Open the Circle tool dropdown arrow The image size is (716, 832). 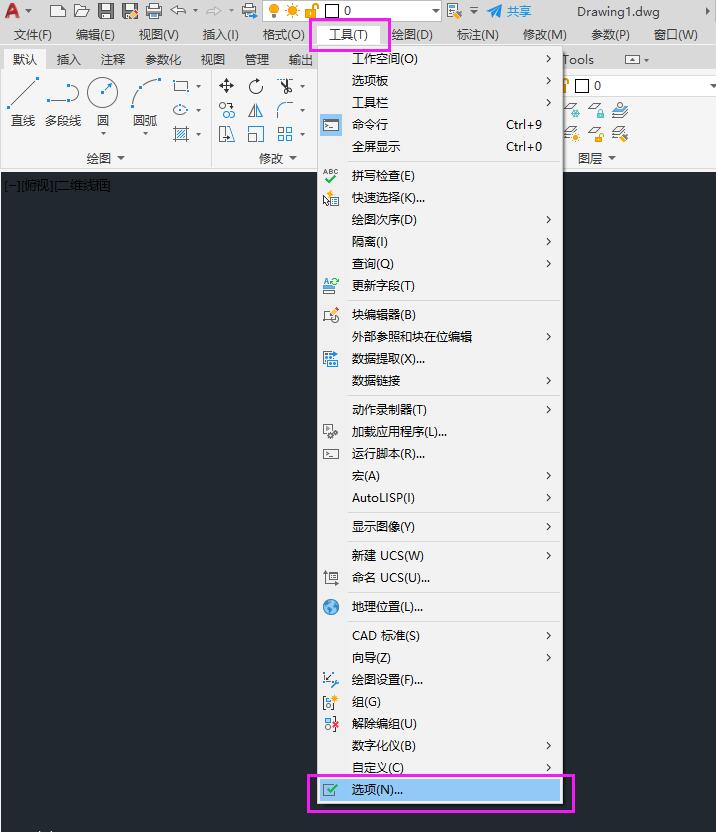[103, 134]
